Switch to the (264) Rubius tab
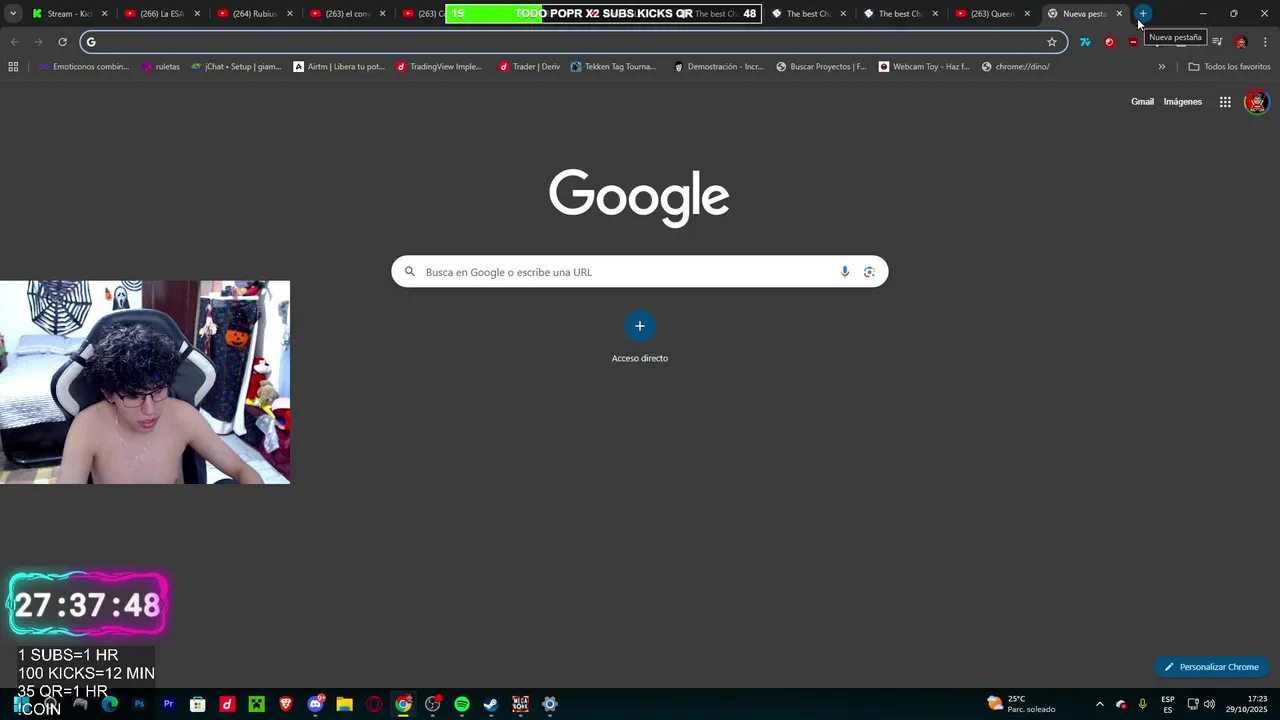The height and width of the screenshot is (720, 1280). pos(255,14)
